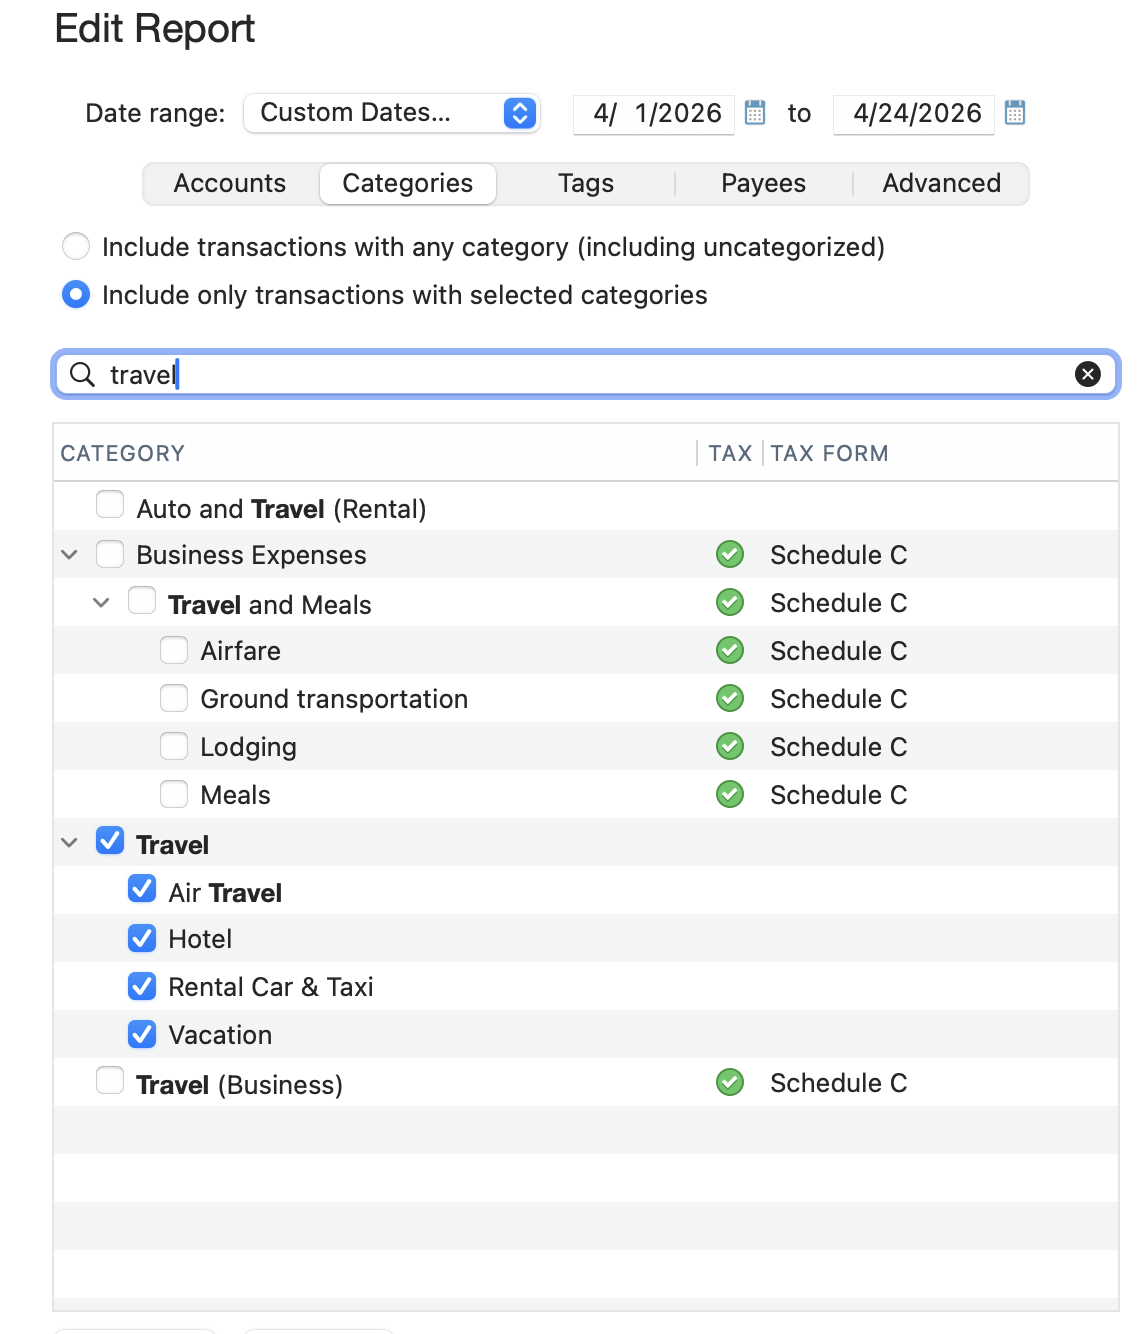Image resolution: width=1142 pixels, height=1334 pixels.
Task: Select include transactions with any category
Action: [x=76, y=246]
